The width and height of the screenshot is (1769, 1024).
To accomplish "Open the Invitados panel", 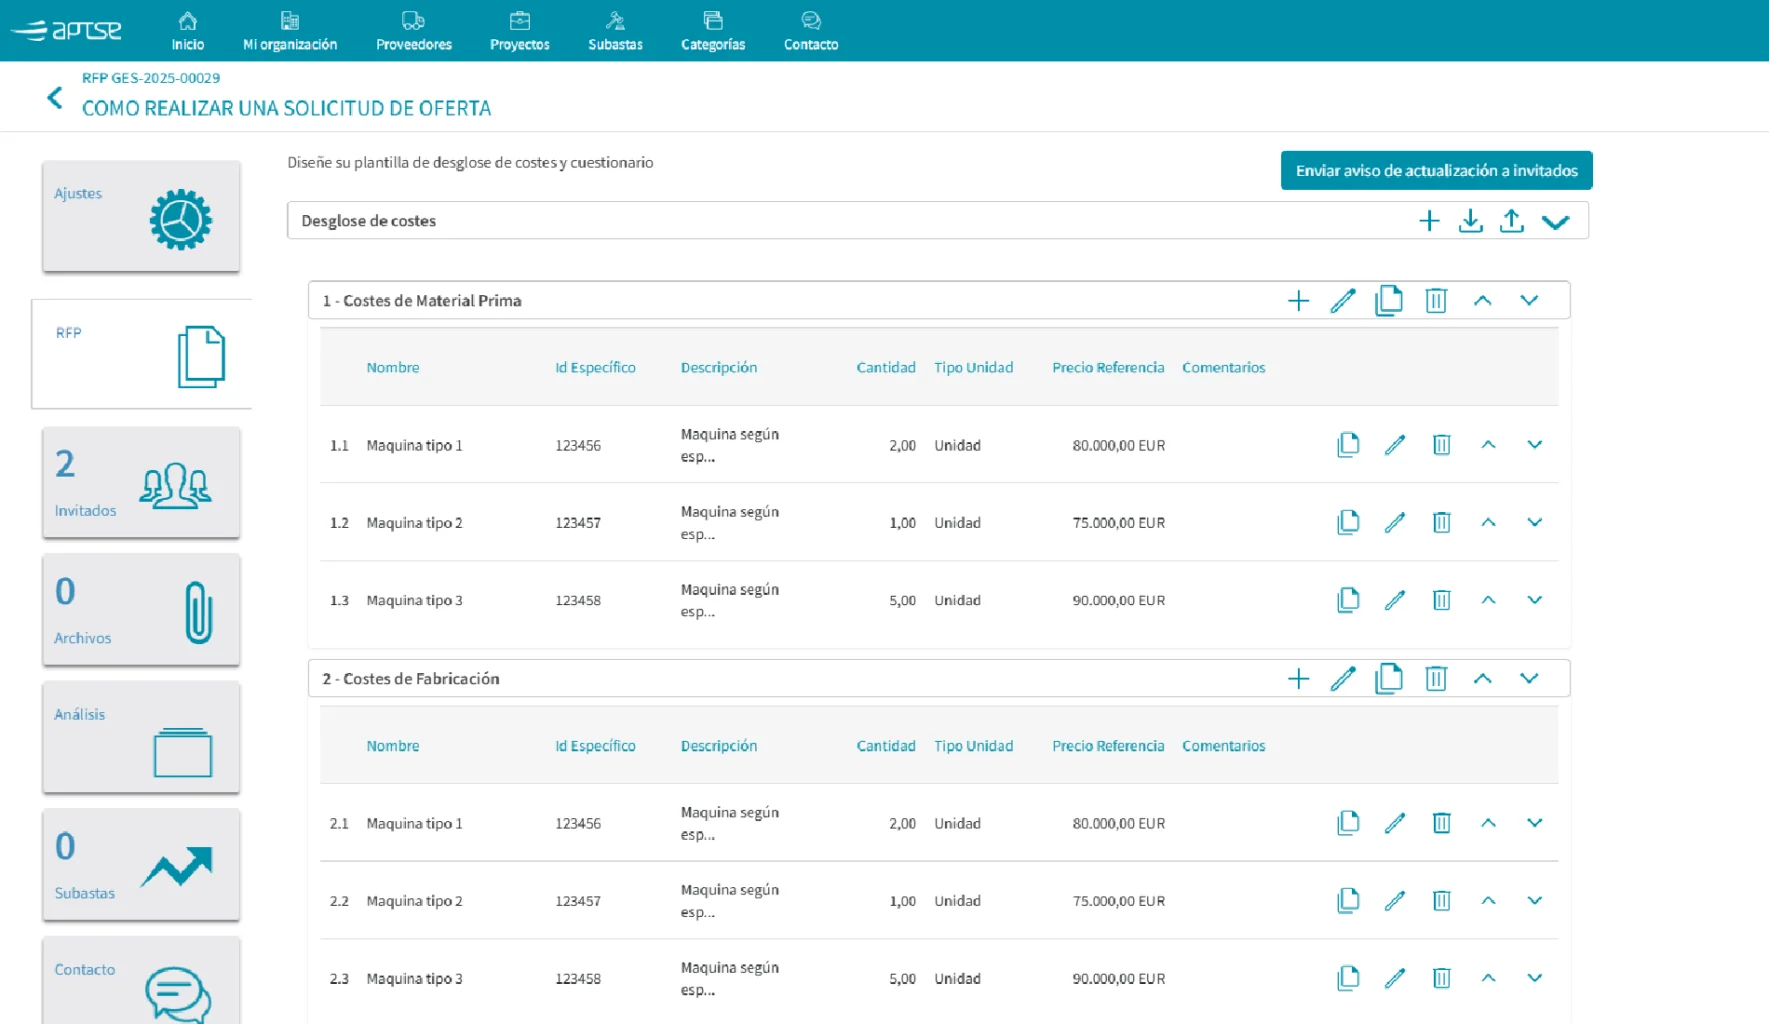I will coord(140,483).
